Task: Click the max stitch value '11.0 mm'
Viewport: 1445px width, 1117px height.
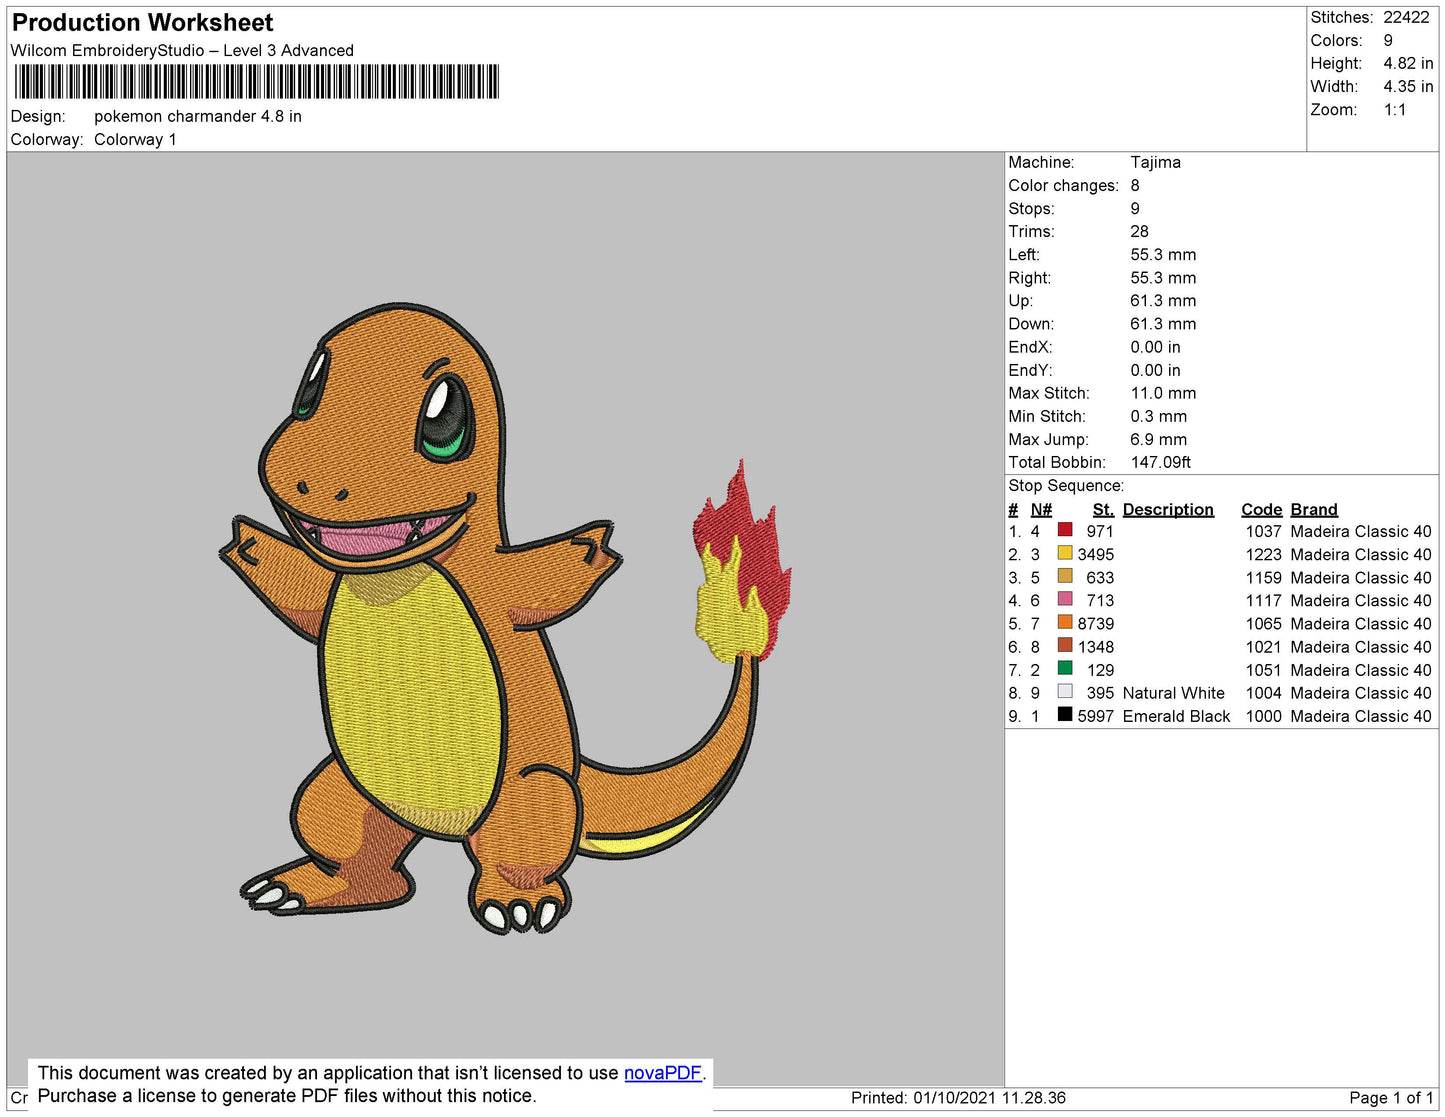Action: (1163, 394)
